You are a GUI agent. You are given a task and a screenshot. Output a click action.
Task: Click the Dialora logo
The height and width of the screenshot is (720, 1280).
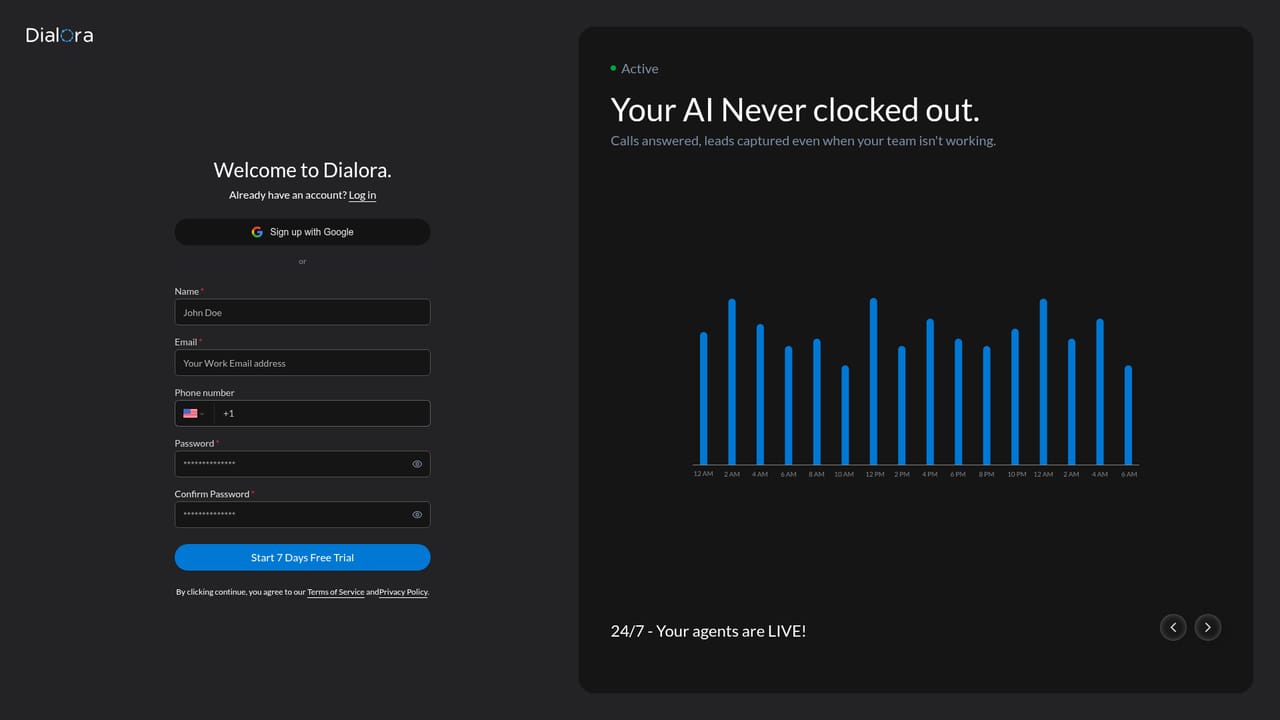59,35
